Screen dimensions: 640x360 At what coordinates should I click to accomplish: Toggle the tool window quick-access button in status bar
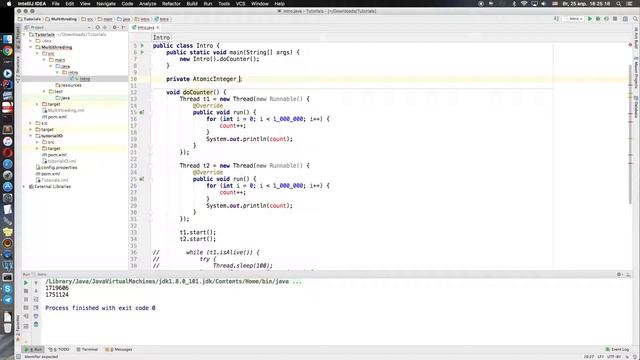click(x=18, y=356)
